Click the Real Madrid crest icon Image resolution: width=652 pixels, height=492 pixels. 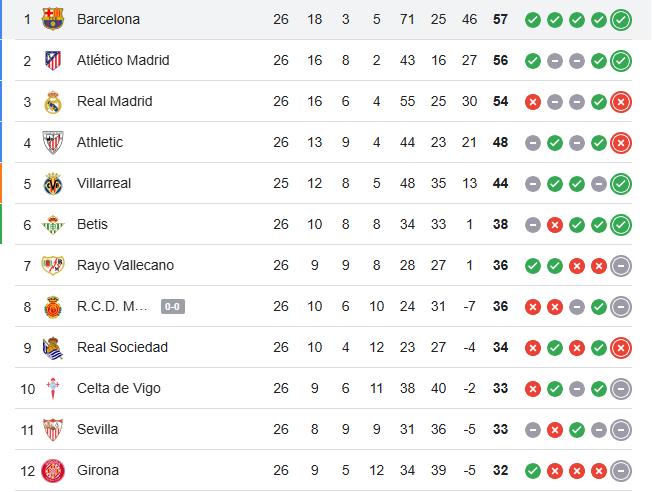click(x=53, y=102)
